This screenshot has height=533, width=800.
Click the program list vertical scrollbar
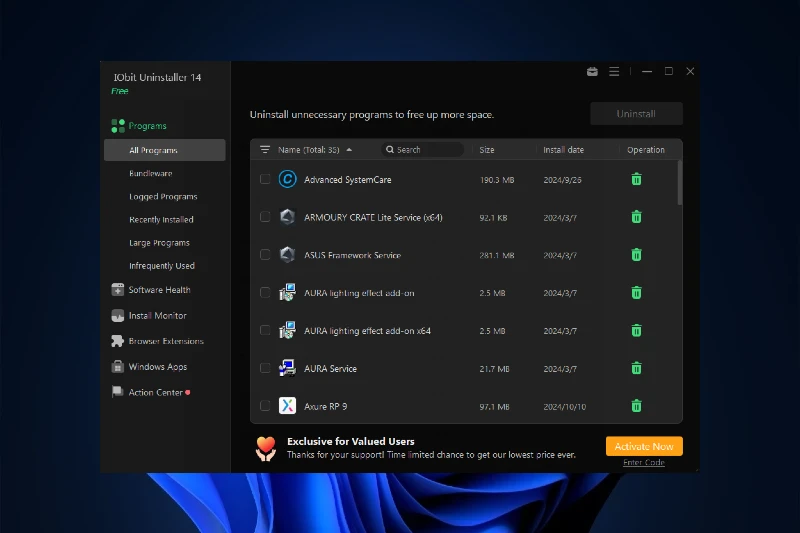click(680, 183)
